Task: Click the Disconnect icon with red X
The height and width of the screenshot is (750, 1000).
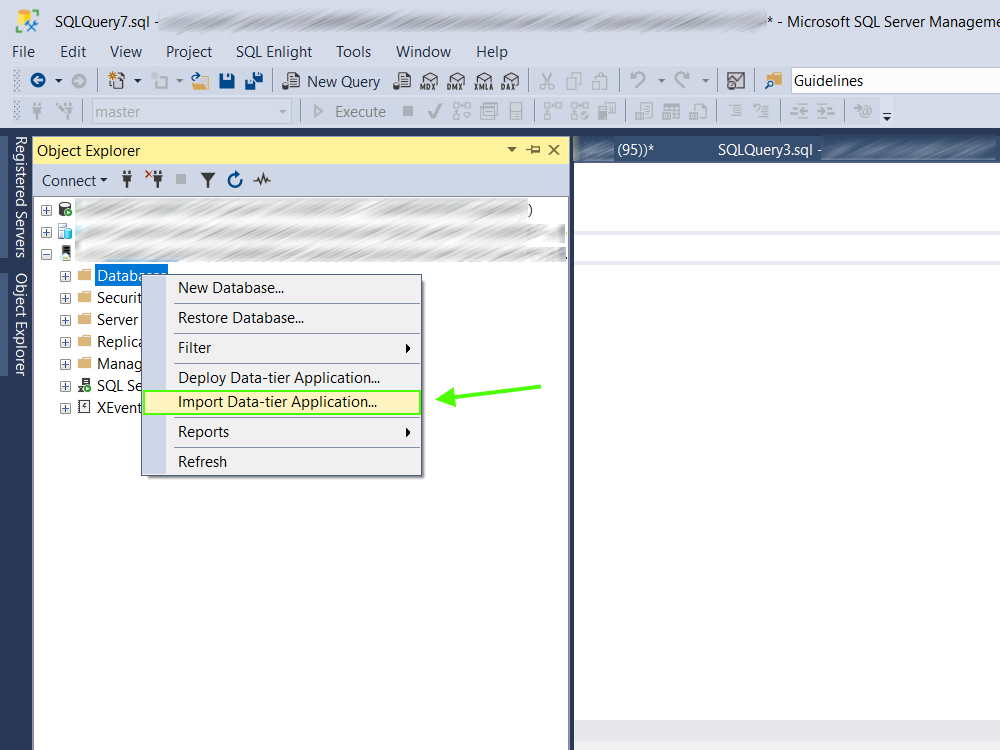Action: (x=154, y=180)
